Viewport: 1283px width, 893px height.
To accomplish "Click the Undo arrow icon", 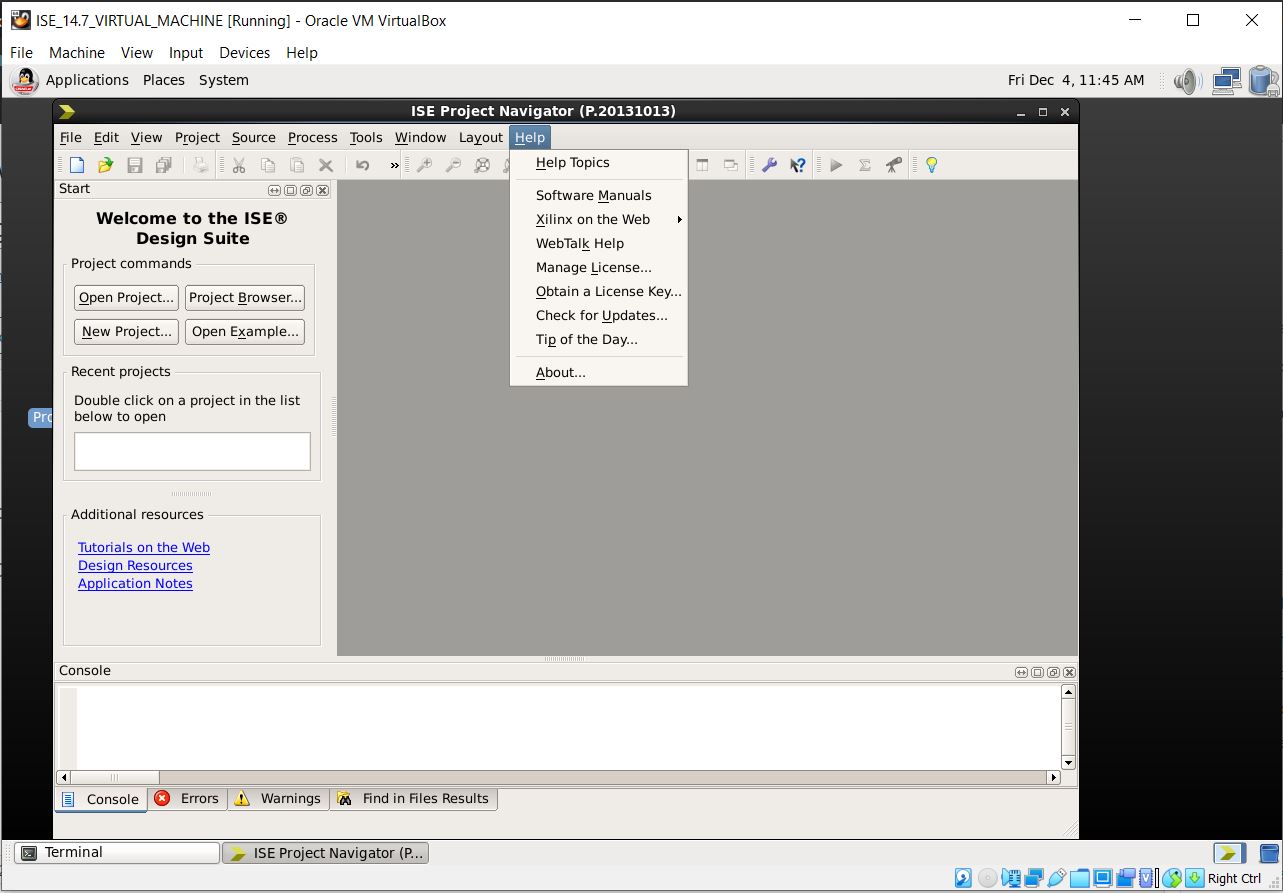I will pos(363,165).
